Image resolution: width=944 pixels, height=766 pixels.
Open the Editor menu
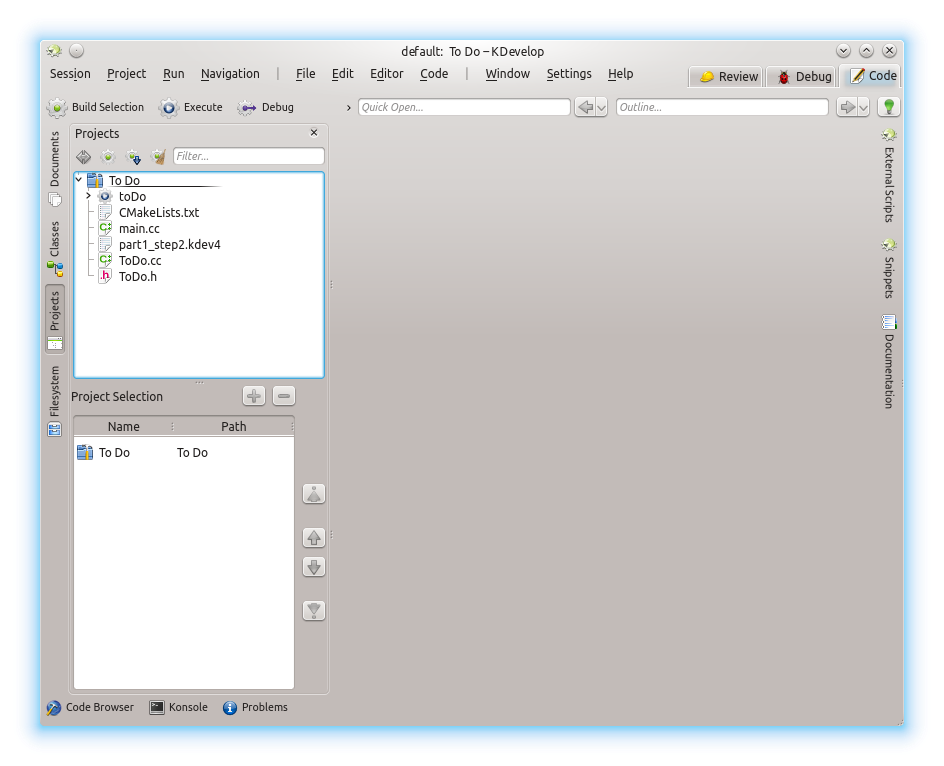(x=387, y=73)
